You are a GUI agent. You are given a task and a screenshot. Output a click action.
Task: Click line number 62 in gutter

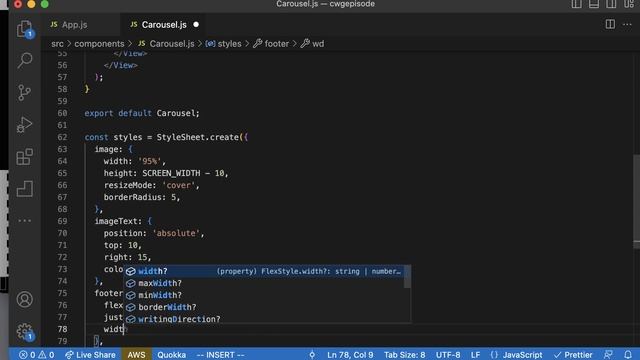click(x=62, y=137)
